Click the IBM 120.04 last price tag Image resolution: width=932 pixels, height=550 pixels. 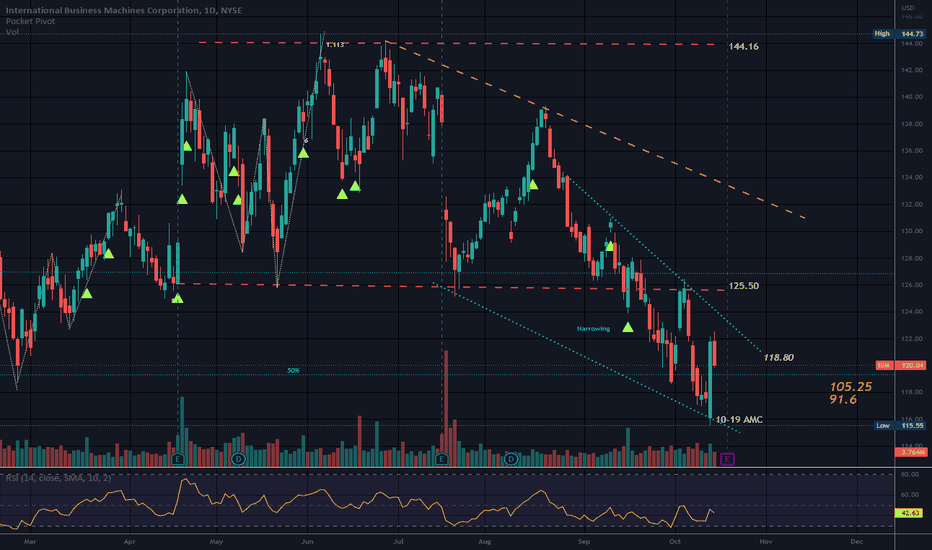[900, 365]
